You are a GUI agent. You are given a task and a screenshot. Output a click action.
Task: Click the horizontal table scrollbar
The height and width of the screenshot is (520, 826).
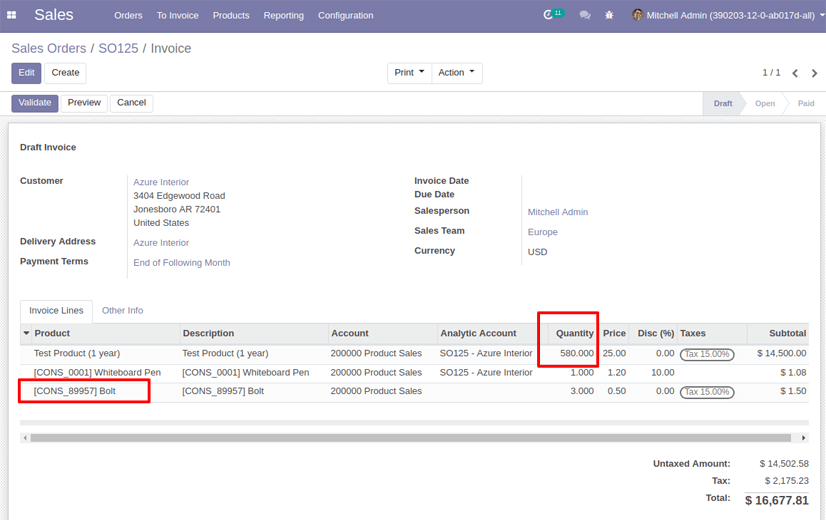411,438
